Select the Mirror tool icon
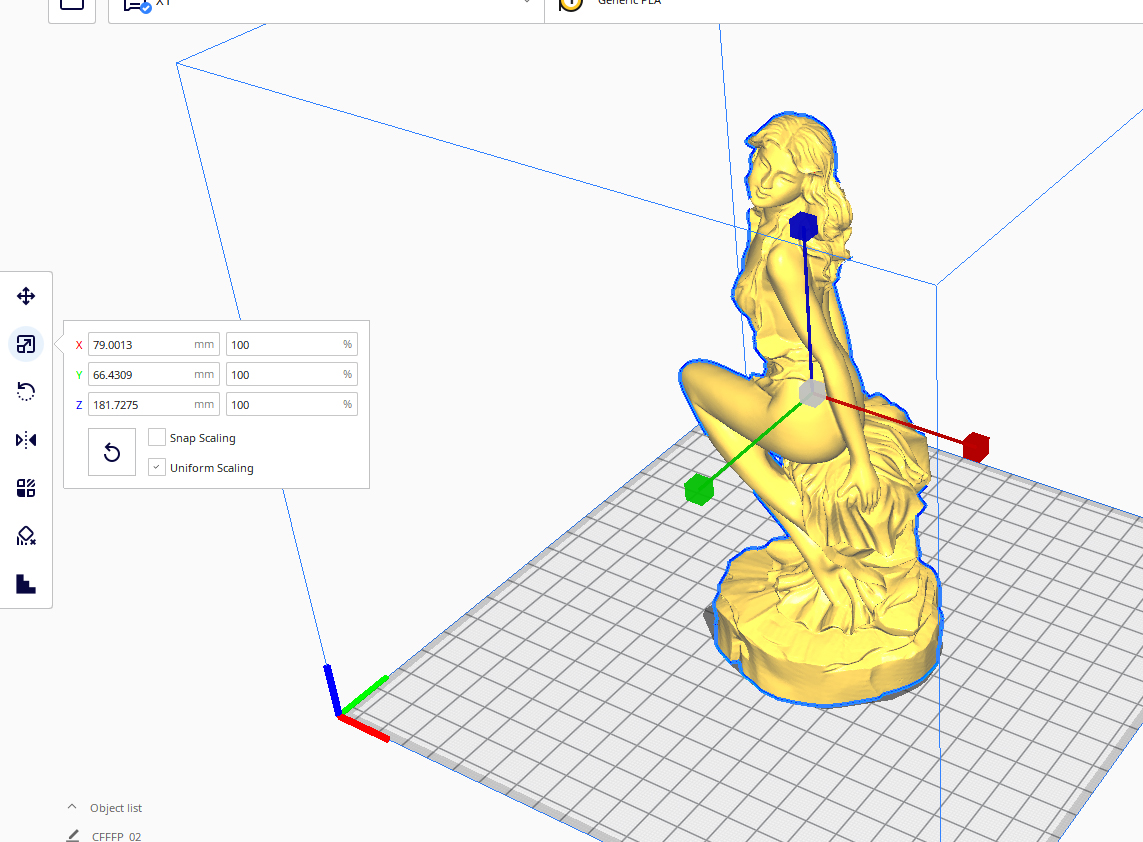 coord(26,440)
